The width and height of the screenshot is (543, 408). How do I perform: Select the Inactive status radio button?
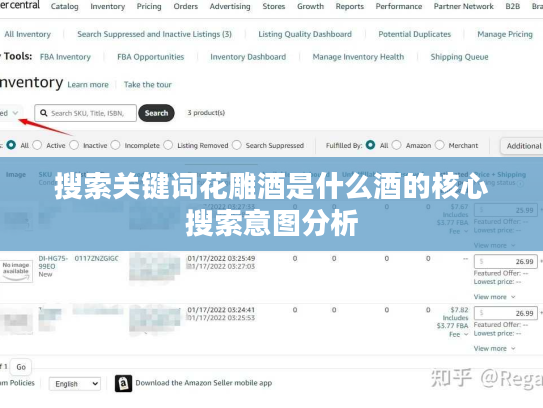(x=74, y=145)
